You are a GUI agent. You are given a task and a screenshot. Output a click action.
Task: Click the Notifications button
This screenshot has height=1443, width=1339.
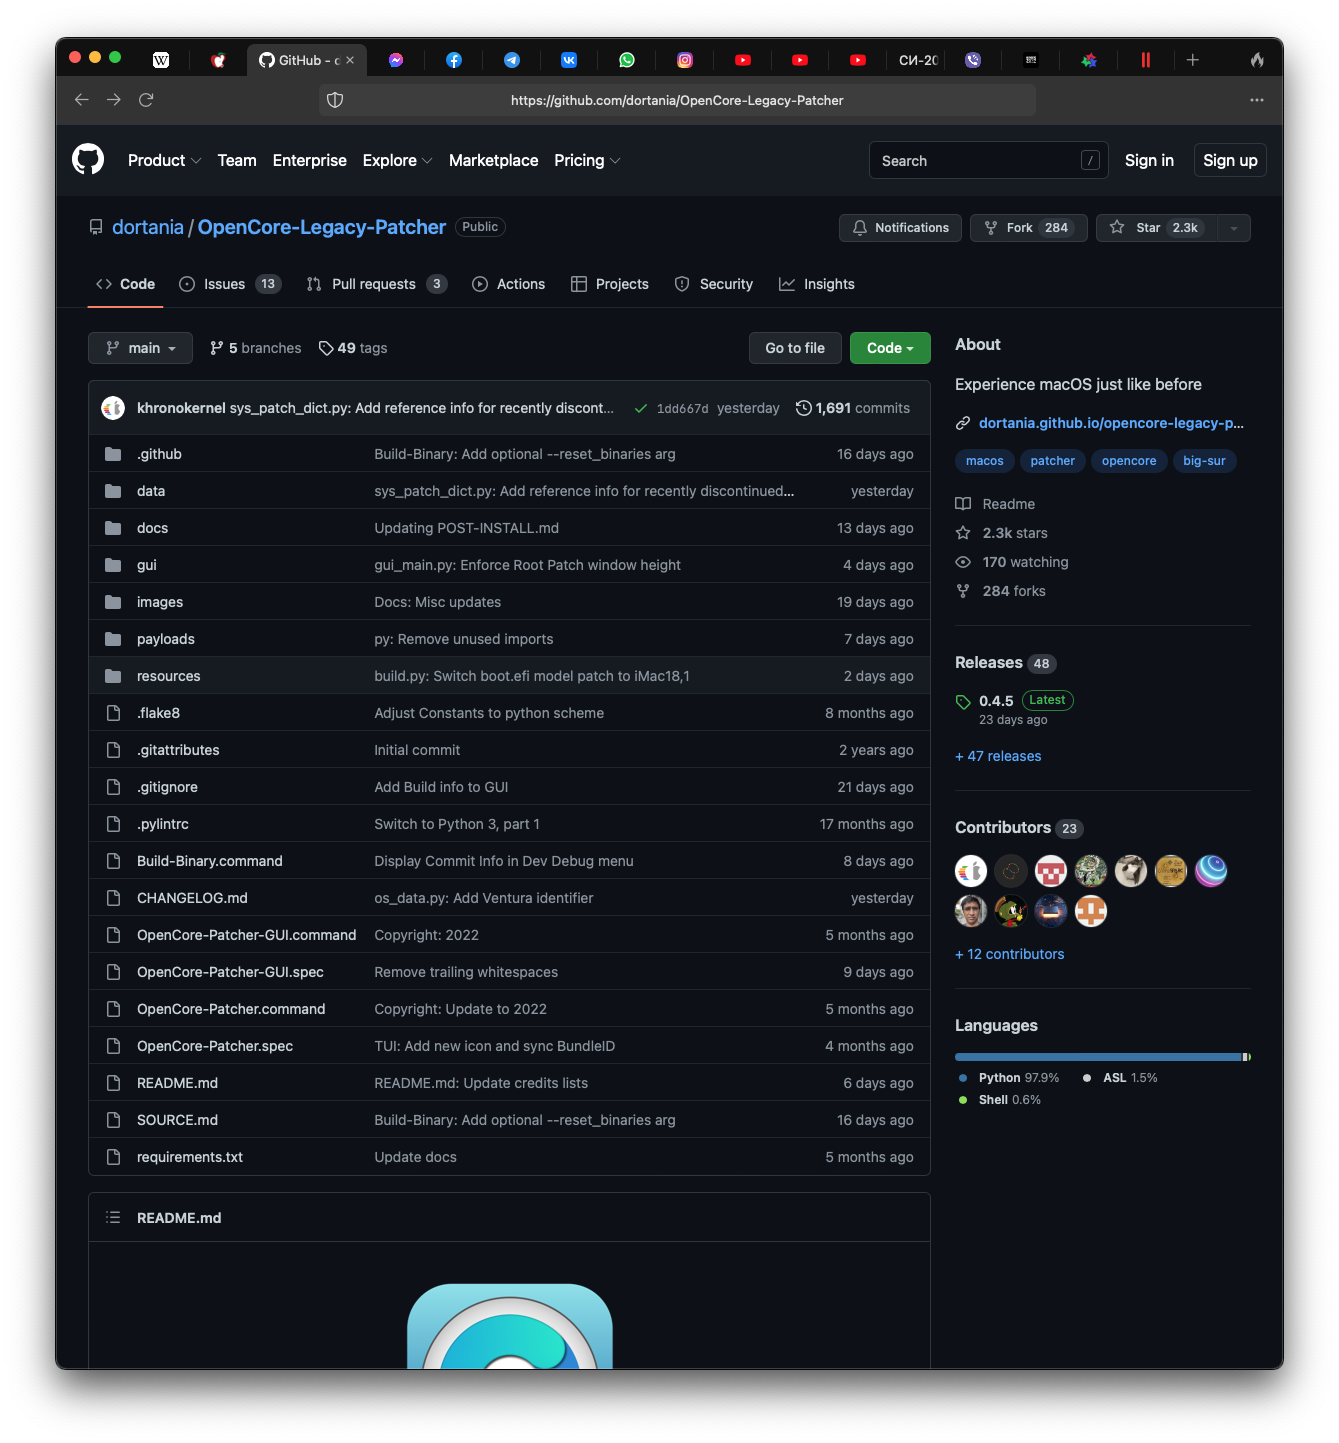click(900, 228)
